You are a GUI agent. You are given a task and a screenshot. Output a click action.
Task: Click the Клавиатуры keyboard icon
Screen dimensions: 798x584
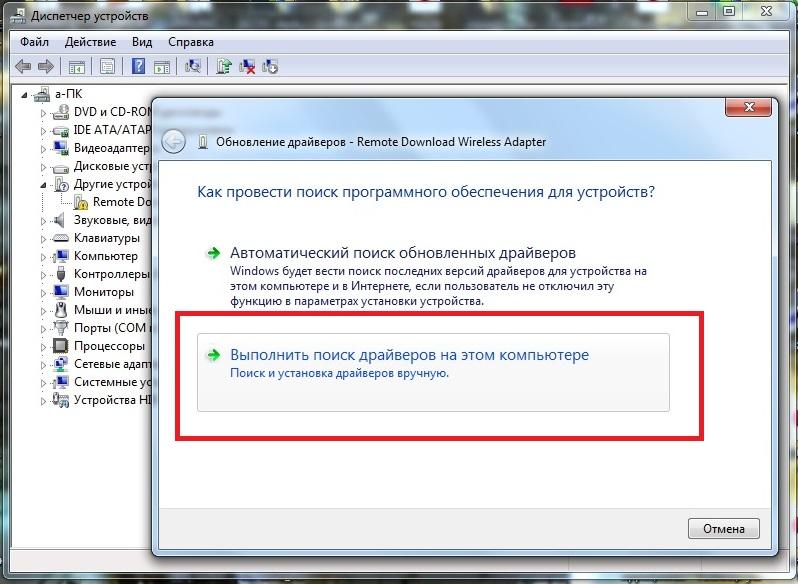point(61,238)
